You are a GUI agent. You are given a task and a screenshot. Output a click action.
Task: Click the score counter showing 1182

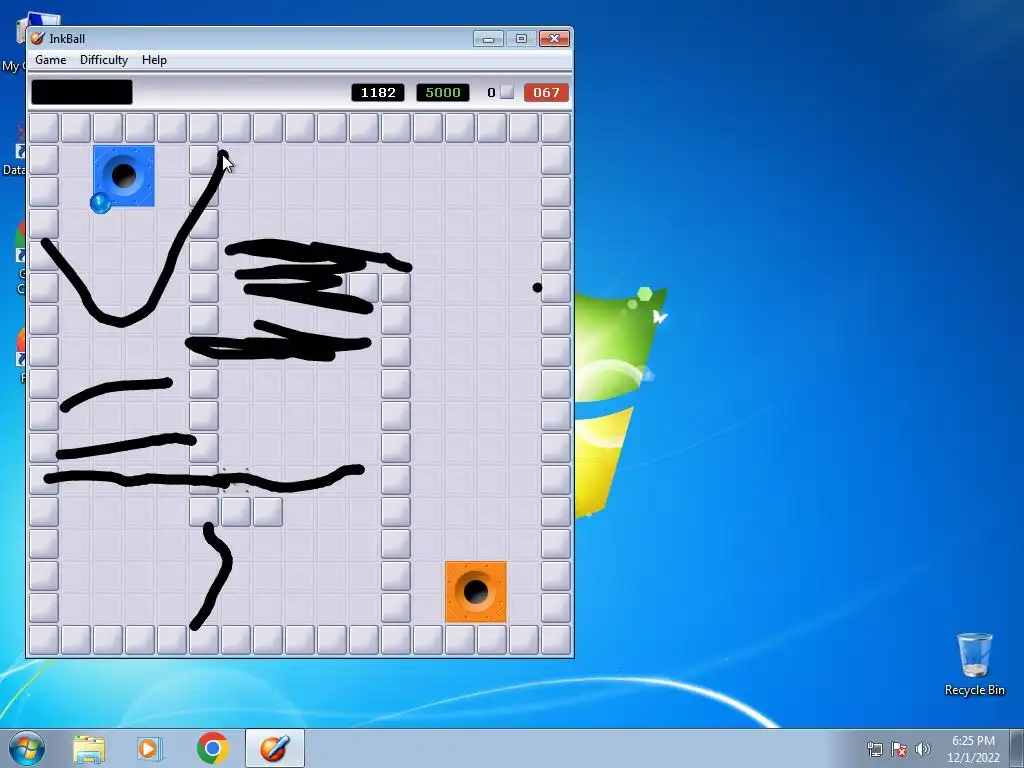378,93
